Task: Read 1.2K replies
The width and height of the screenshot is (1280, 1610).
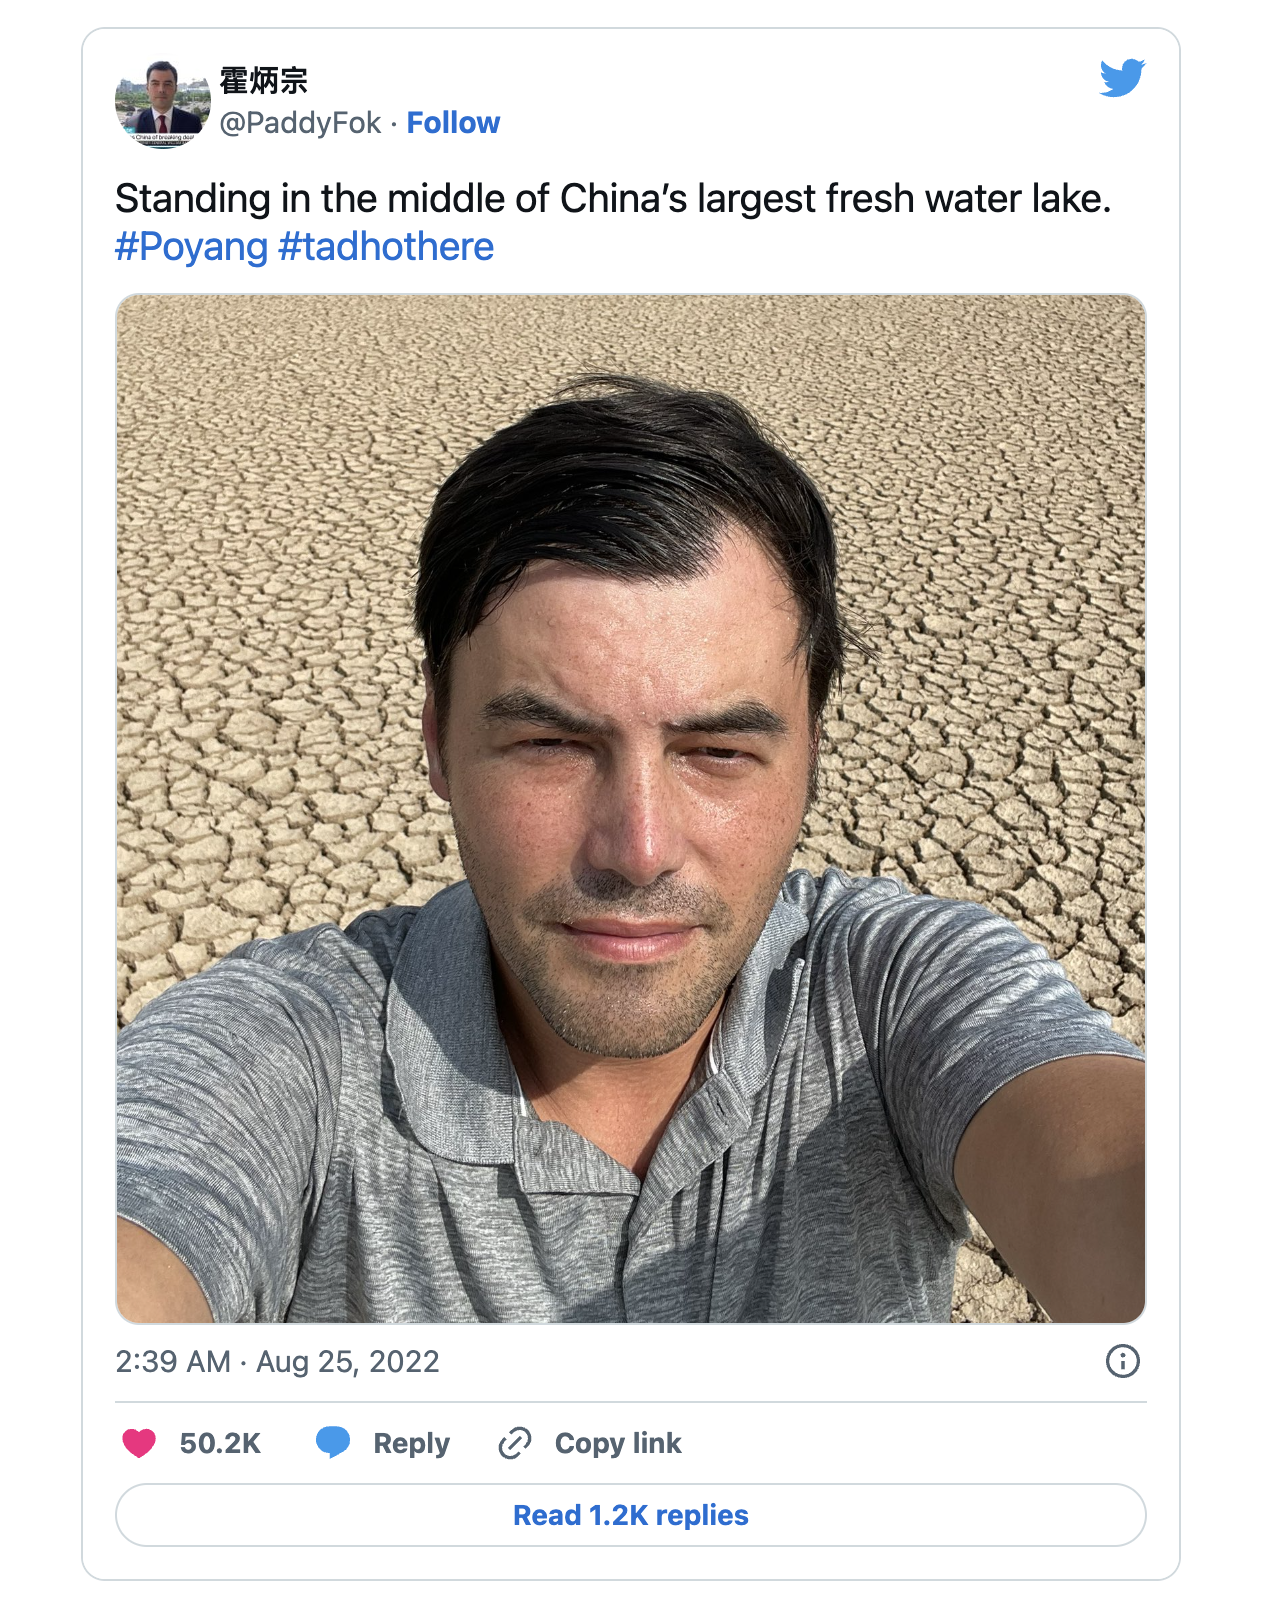Action: [x=631, y=1515]
